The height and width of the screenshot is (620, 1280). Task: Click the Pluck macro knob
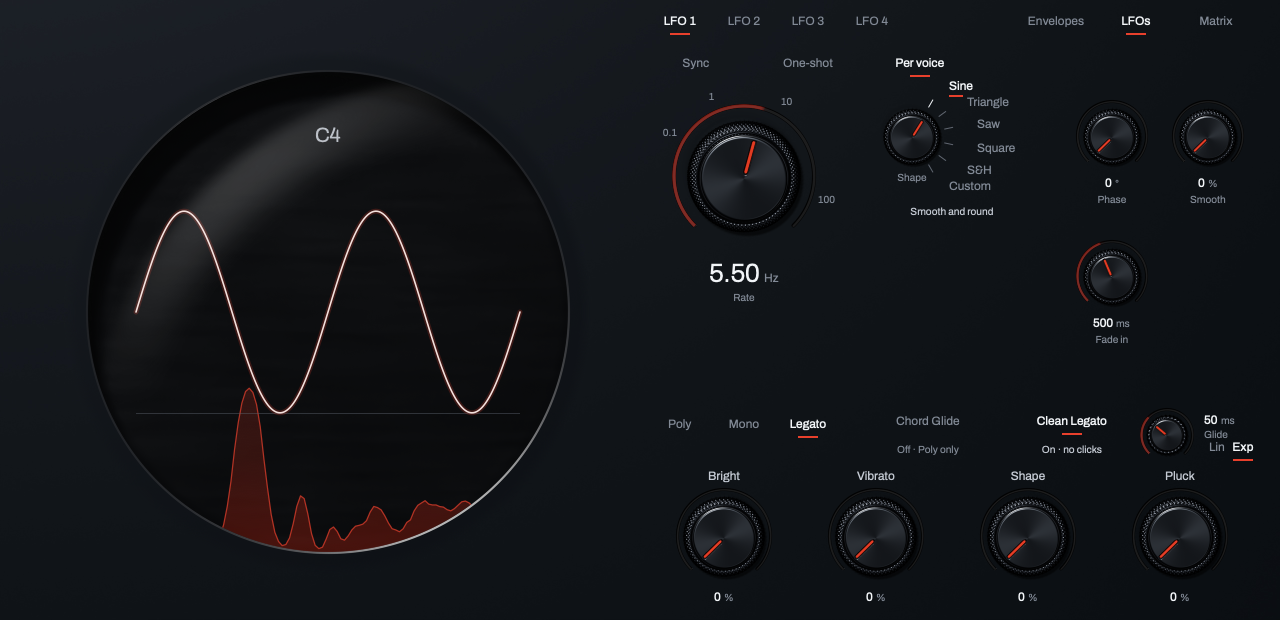1180,534
